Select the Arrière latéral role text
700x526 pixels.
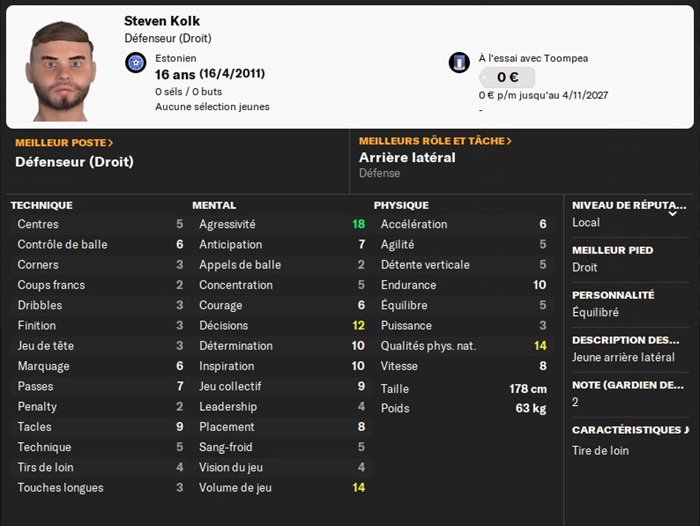pos(407,158)
